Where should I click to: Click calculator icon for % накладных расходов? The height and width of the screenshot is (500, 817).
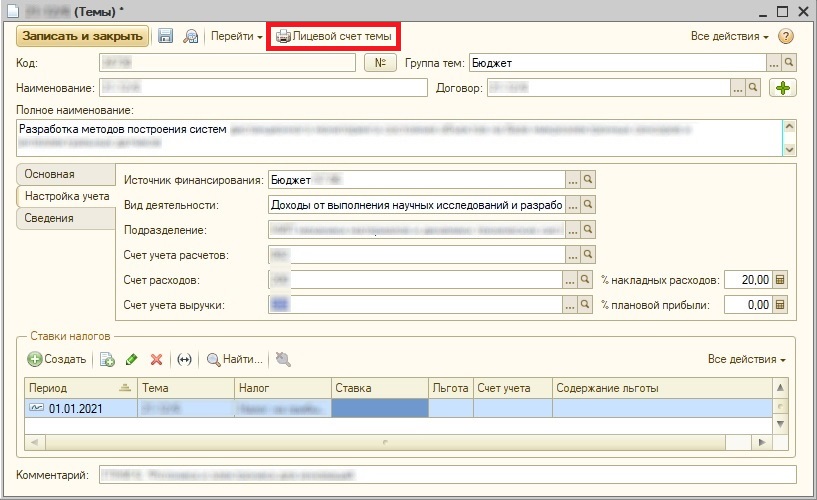pyautogui.click(x=782, y=279)
